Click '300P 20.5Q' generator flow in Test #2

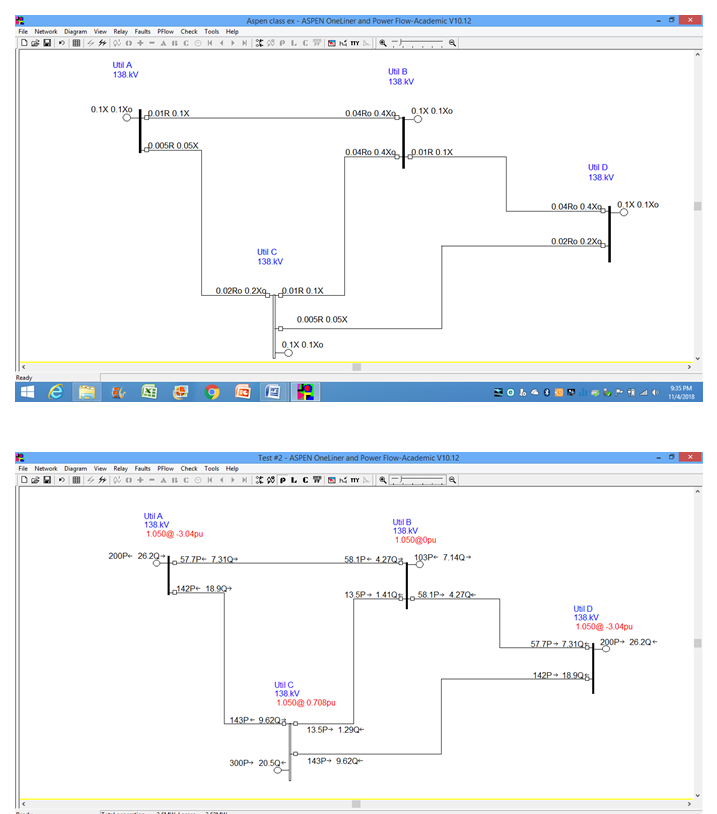coord(258,763)
